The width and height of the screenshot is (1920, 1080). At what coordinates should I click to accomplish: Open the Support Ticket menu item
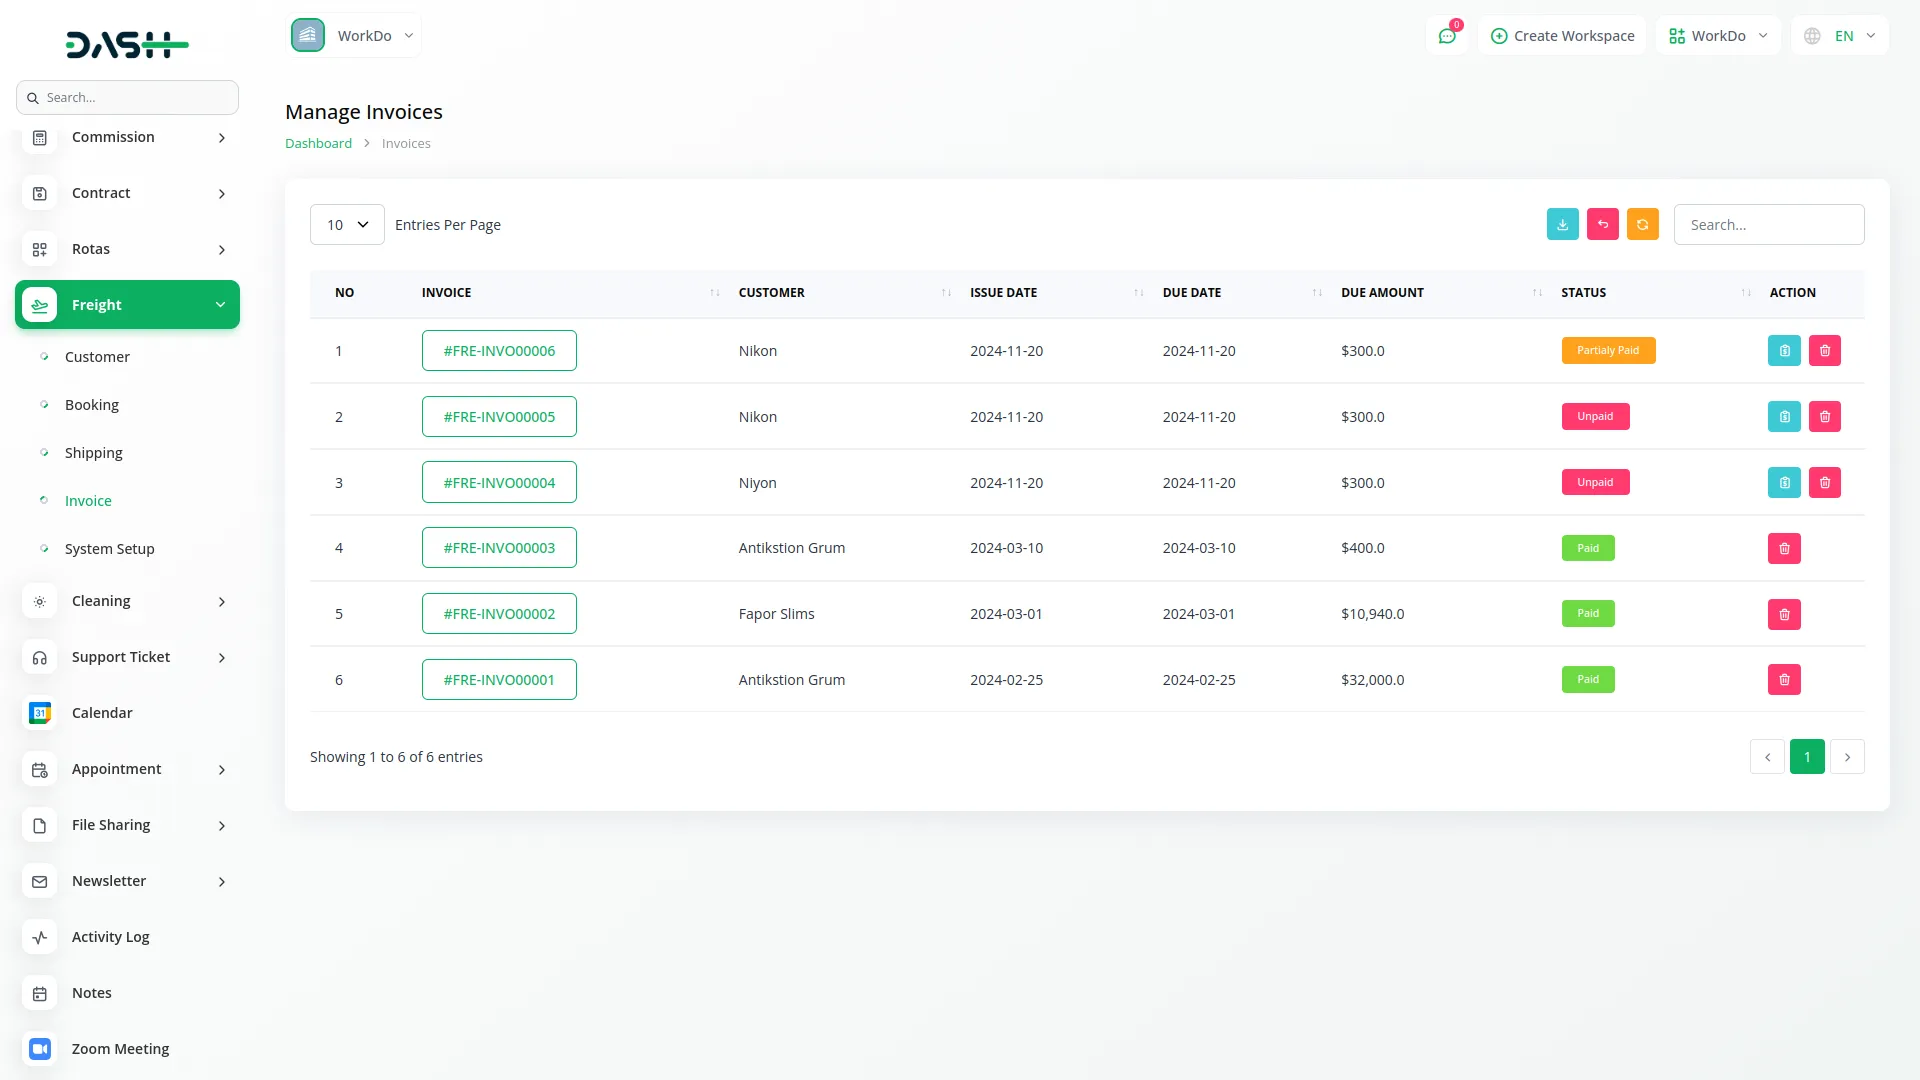tap(120, 657)
